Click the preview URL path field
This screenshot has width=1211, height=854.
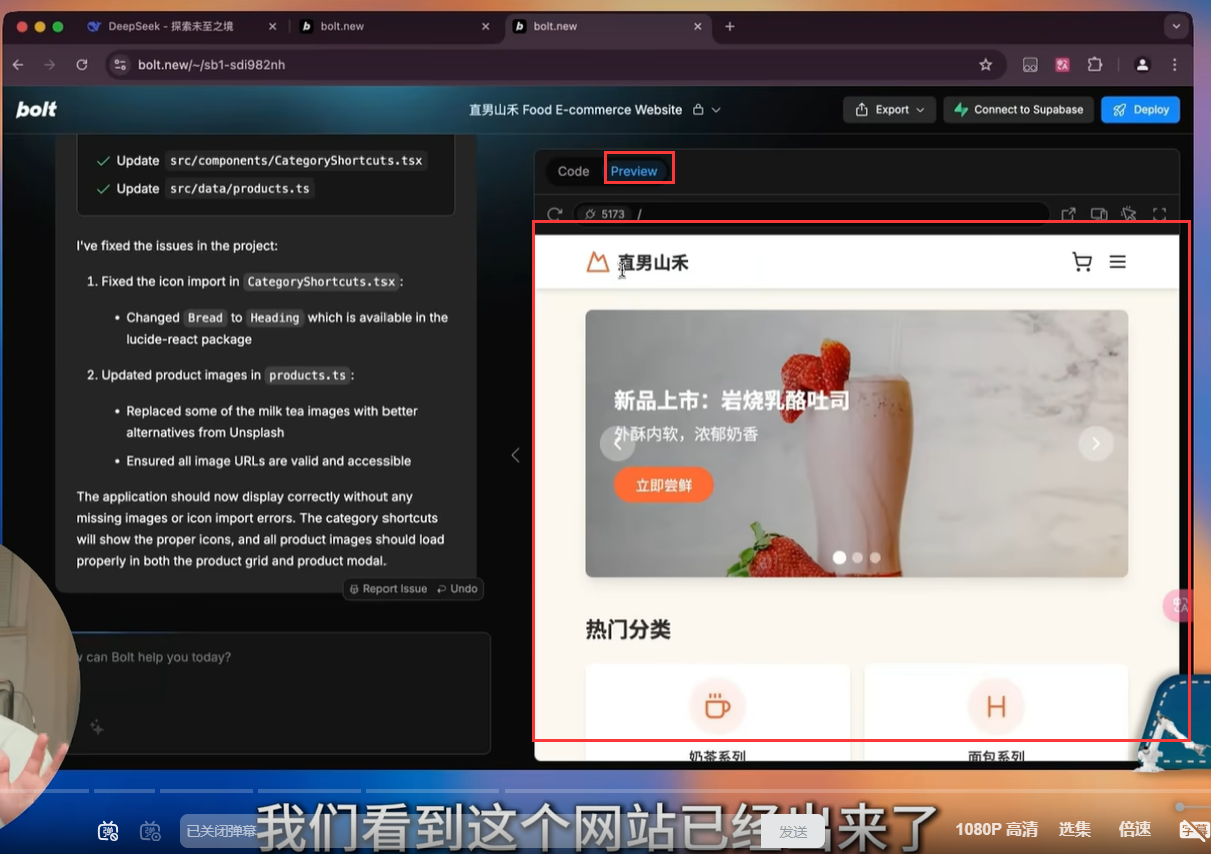tap(810, 214)
